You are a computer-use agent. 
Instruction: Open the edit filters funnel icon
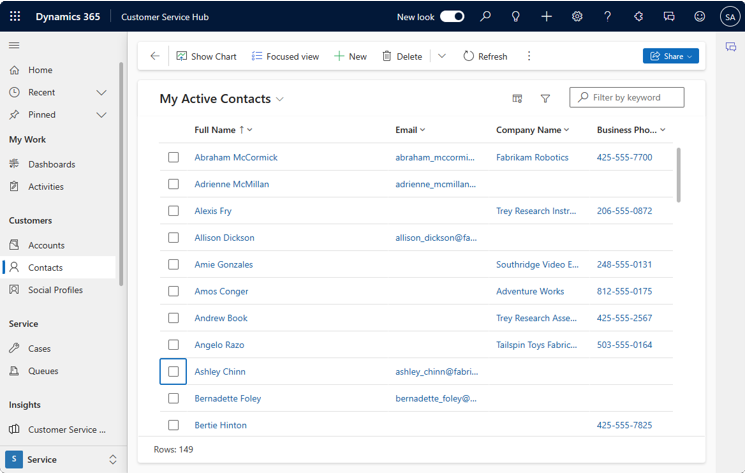(545, 98)
